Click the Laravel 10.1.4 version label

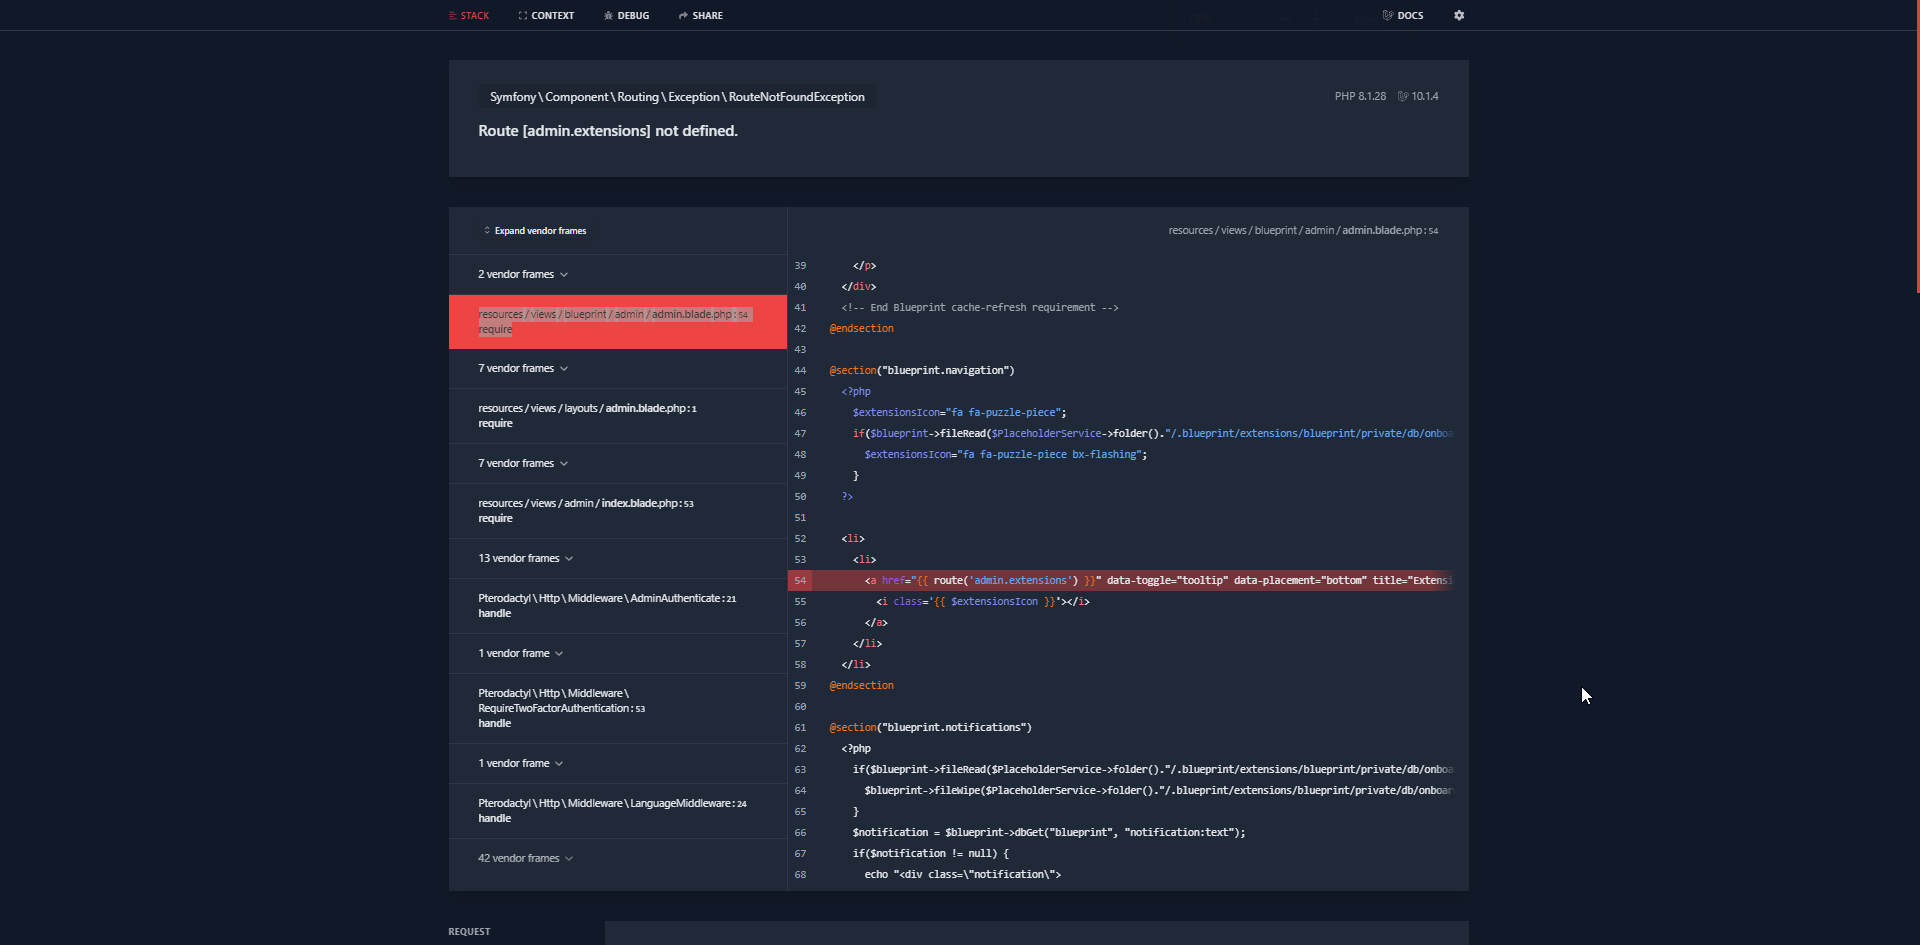coord(1418,96)
